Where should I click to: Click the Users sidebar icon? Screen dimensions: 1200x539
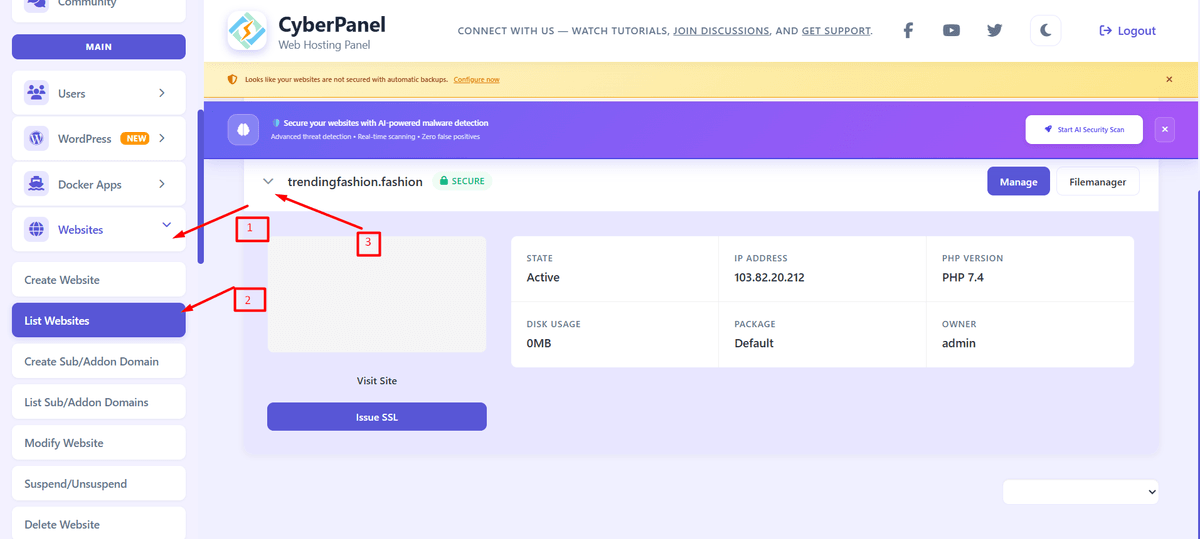pos(37,93)
